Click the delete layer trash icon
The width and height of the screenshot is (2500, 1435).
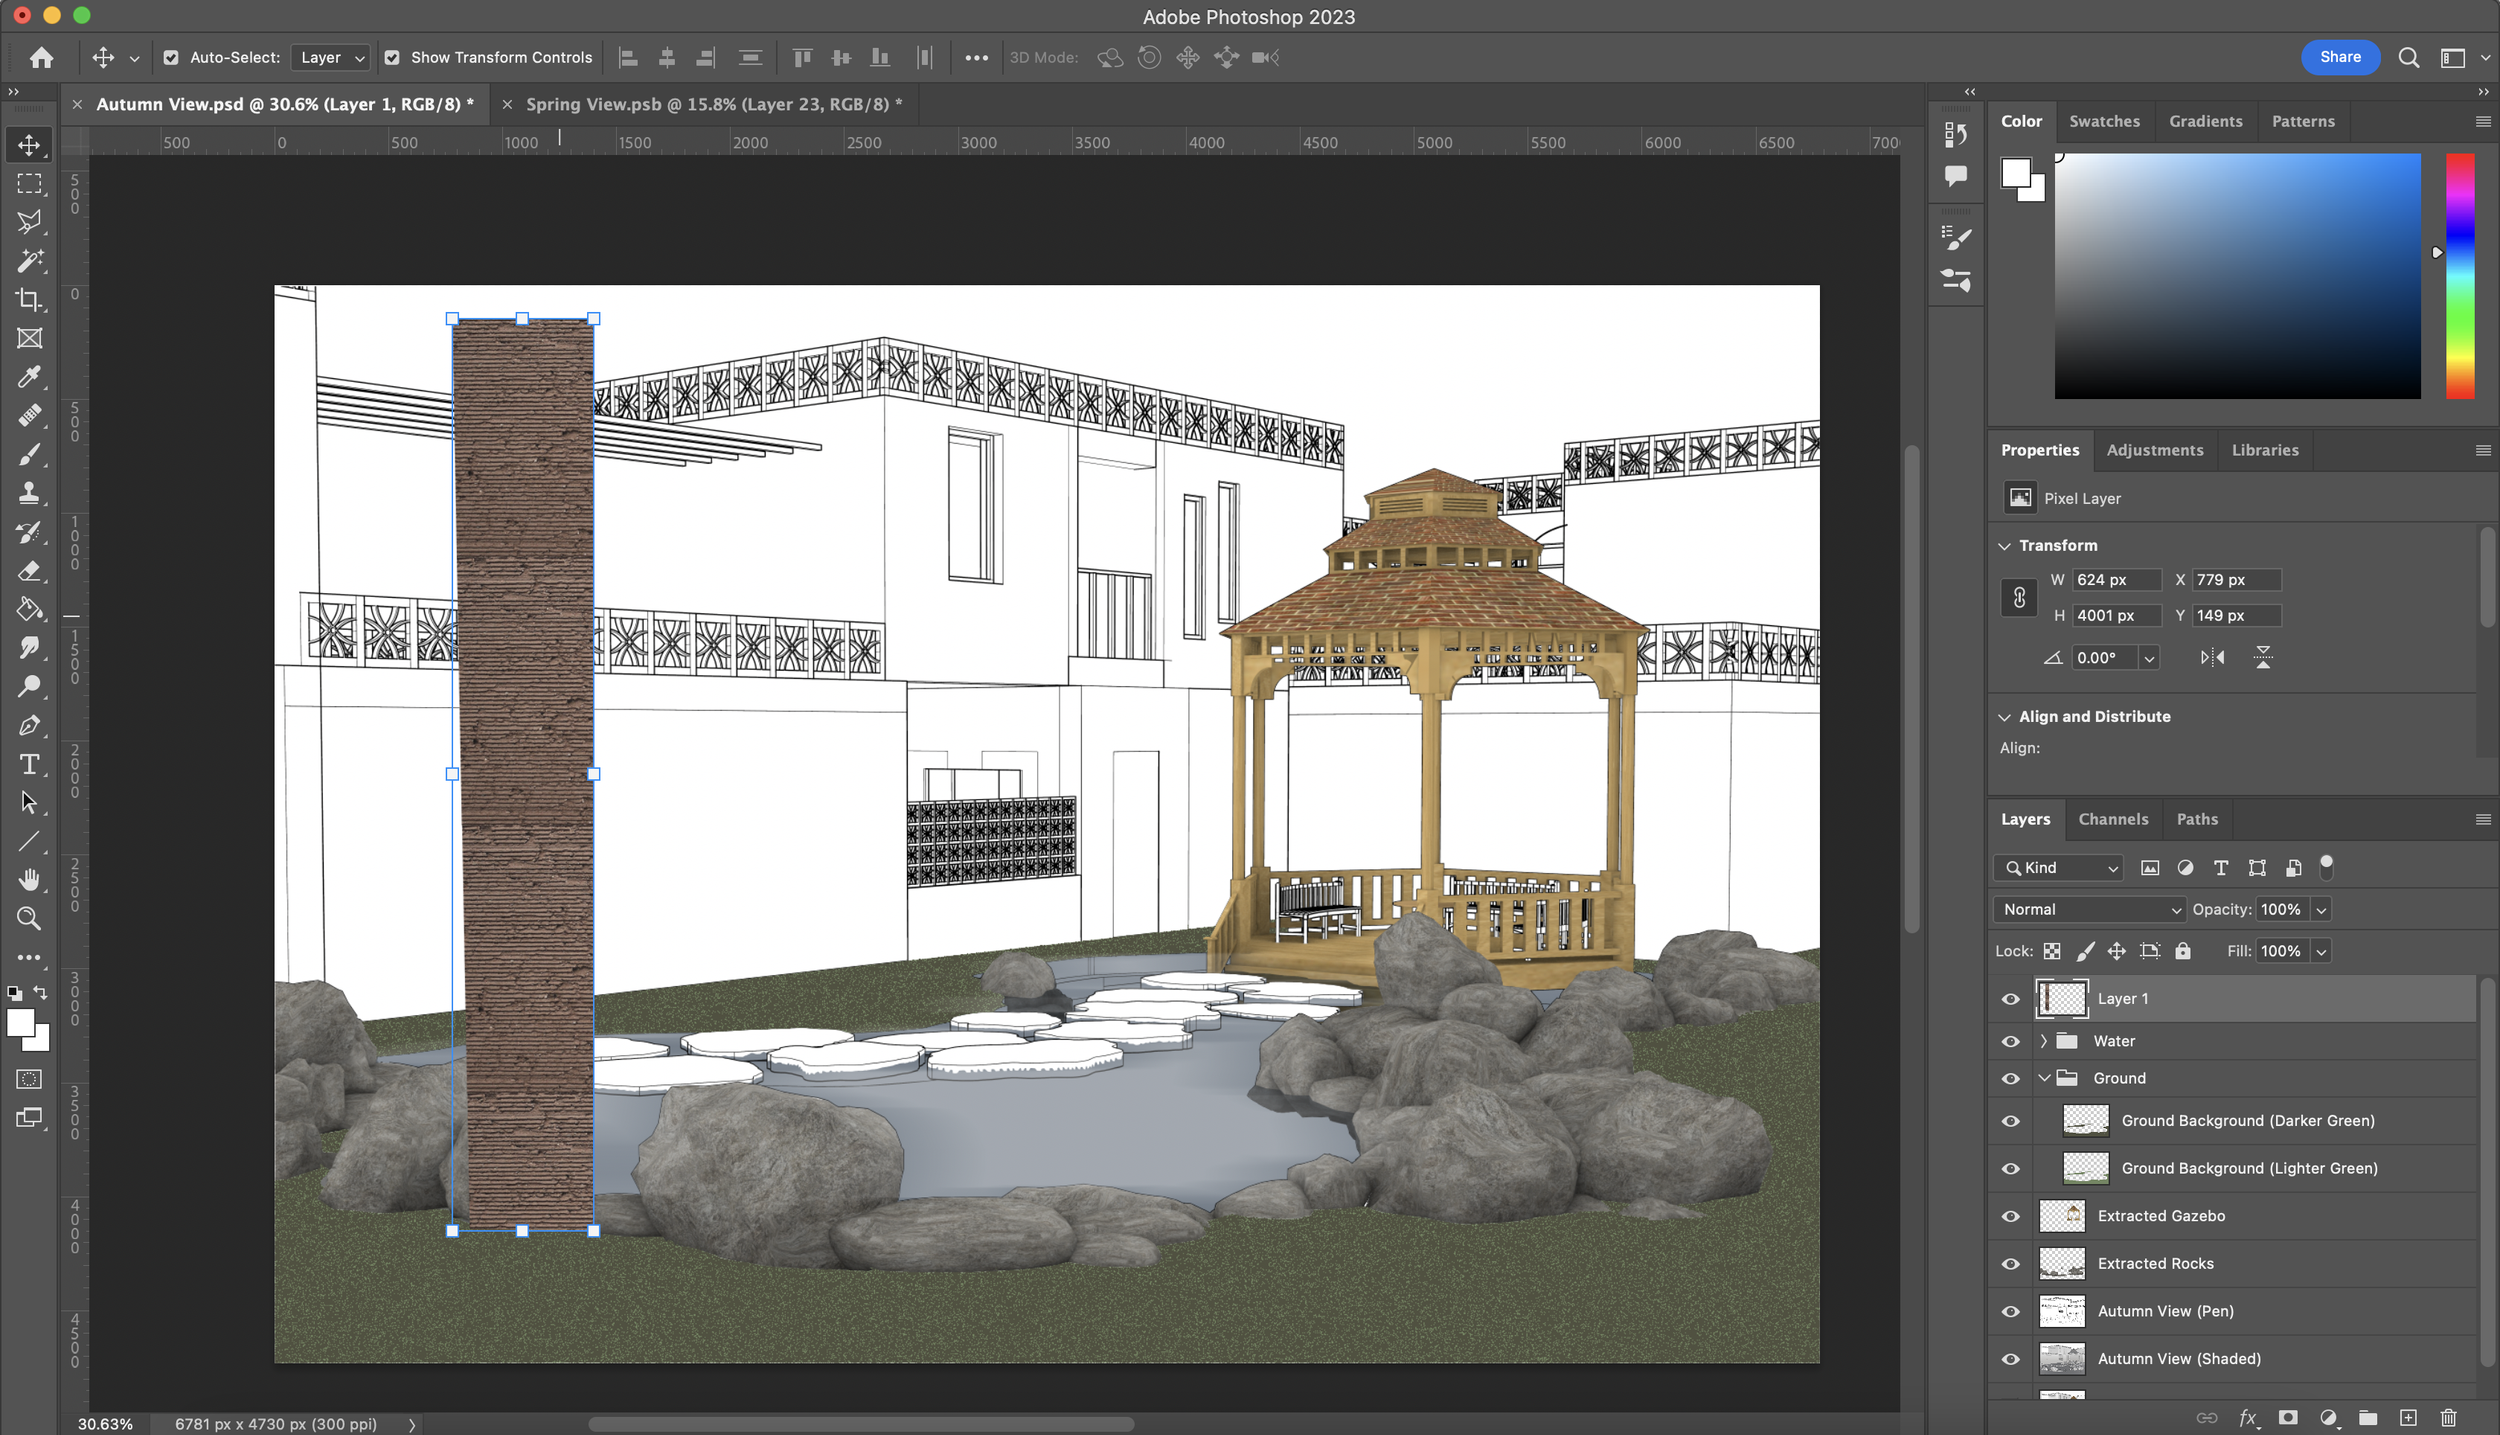tap(2448, 1417)
